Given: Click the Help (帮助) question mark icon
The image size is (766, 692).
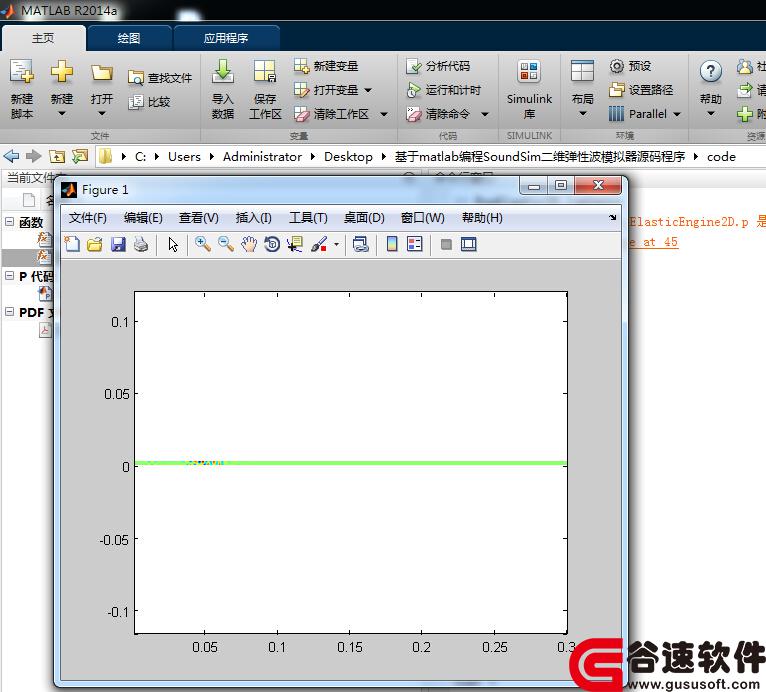Looking at the screenshot, I should point(711,72).
